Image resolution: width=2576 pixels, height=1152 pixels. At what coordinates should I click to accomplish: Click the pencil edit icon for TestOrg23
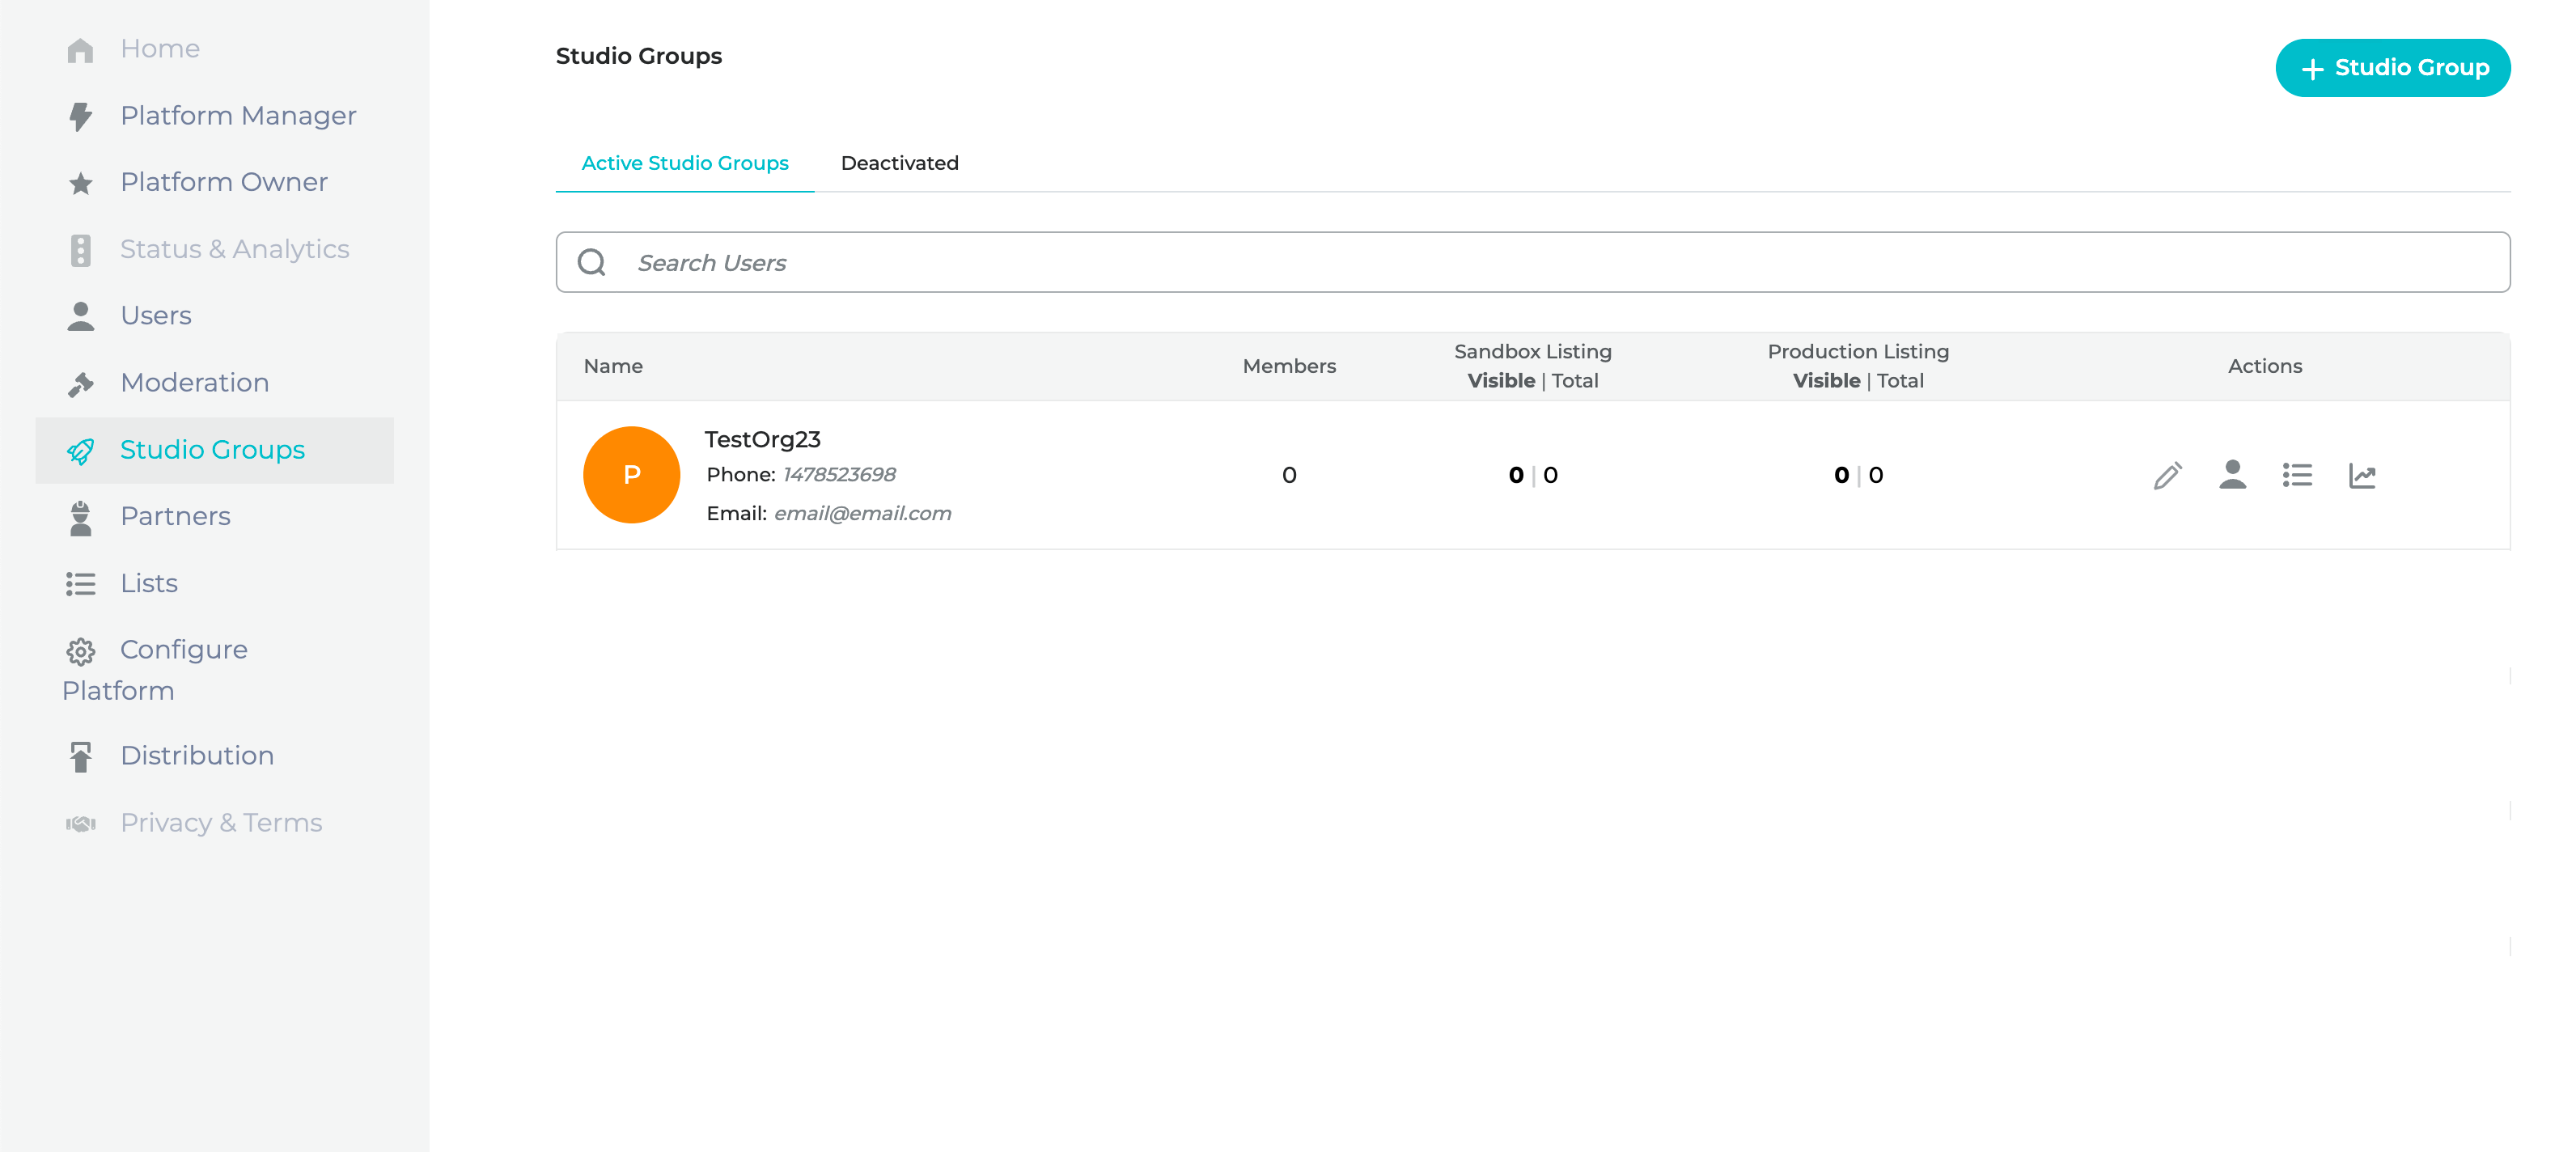pos(2167,476)
